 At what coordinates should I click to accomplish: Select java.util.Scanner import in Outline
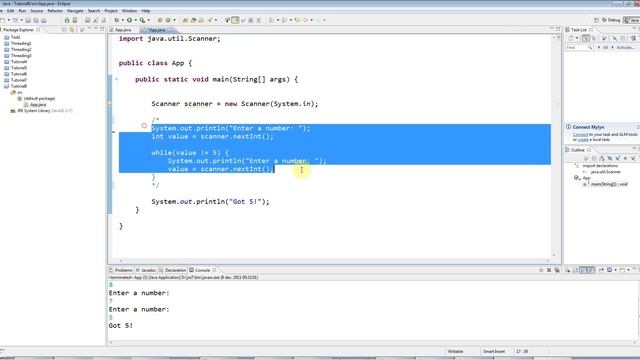pos(606,172)
